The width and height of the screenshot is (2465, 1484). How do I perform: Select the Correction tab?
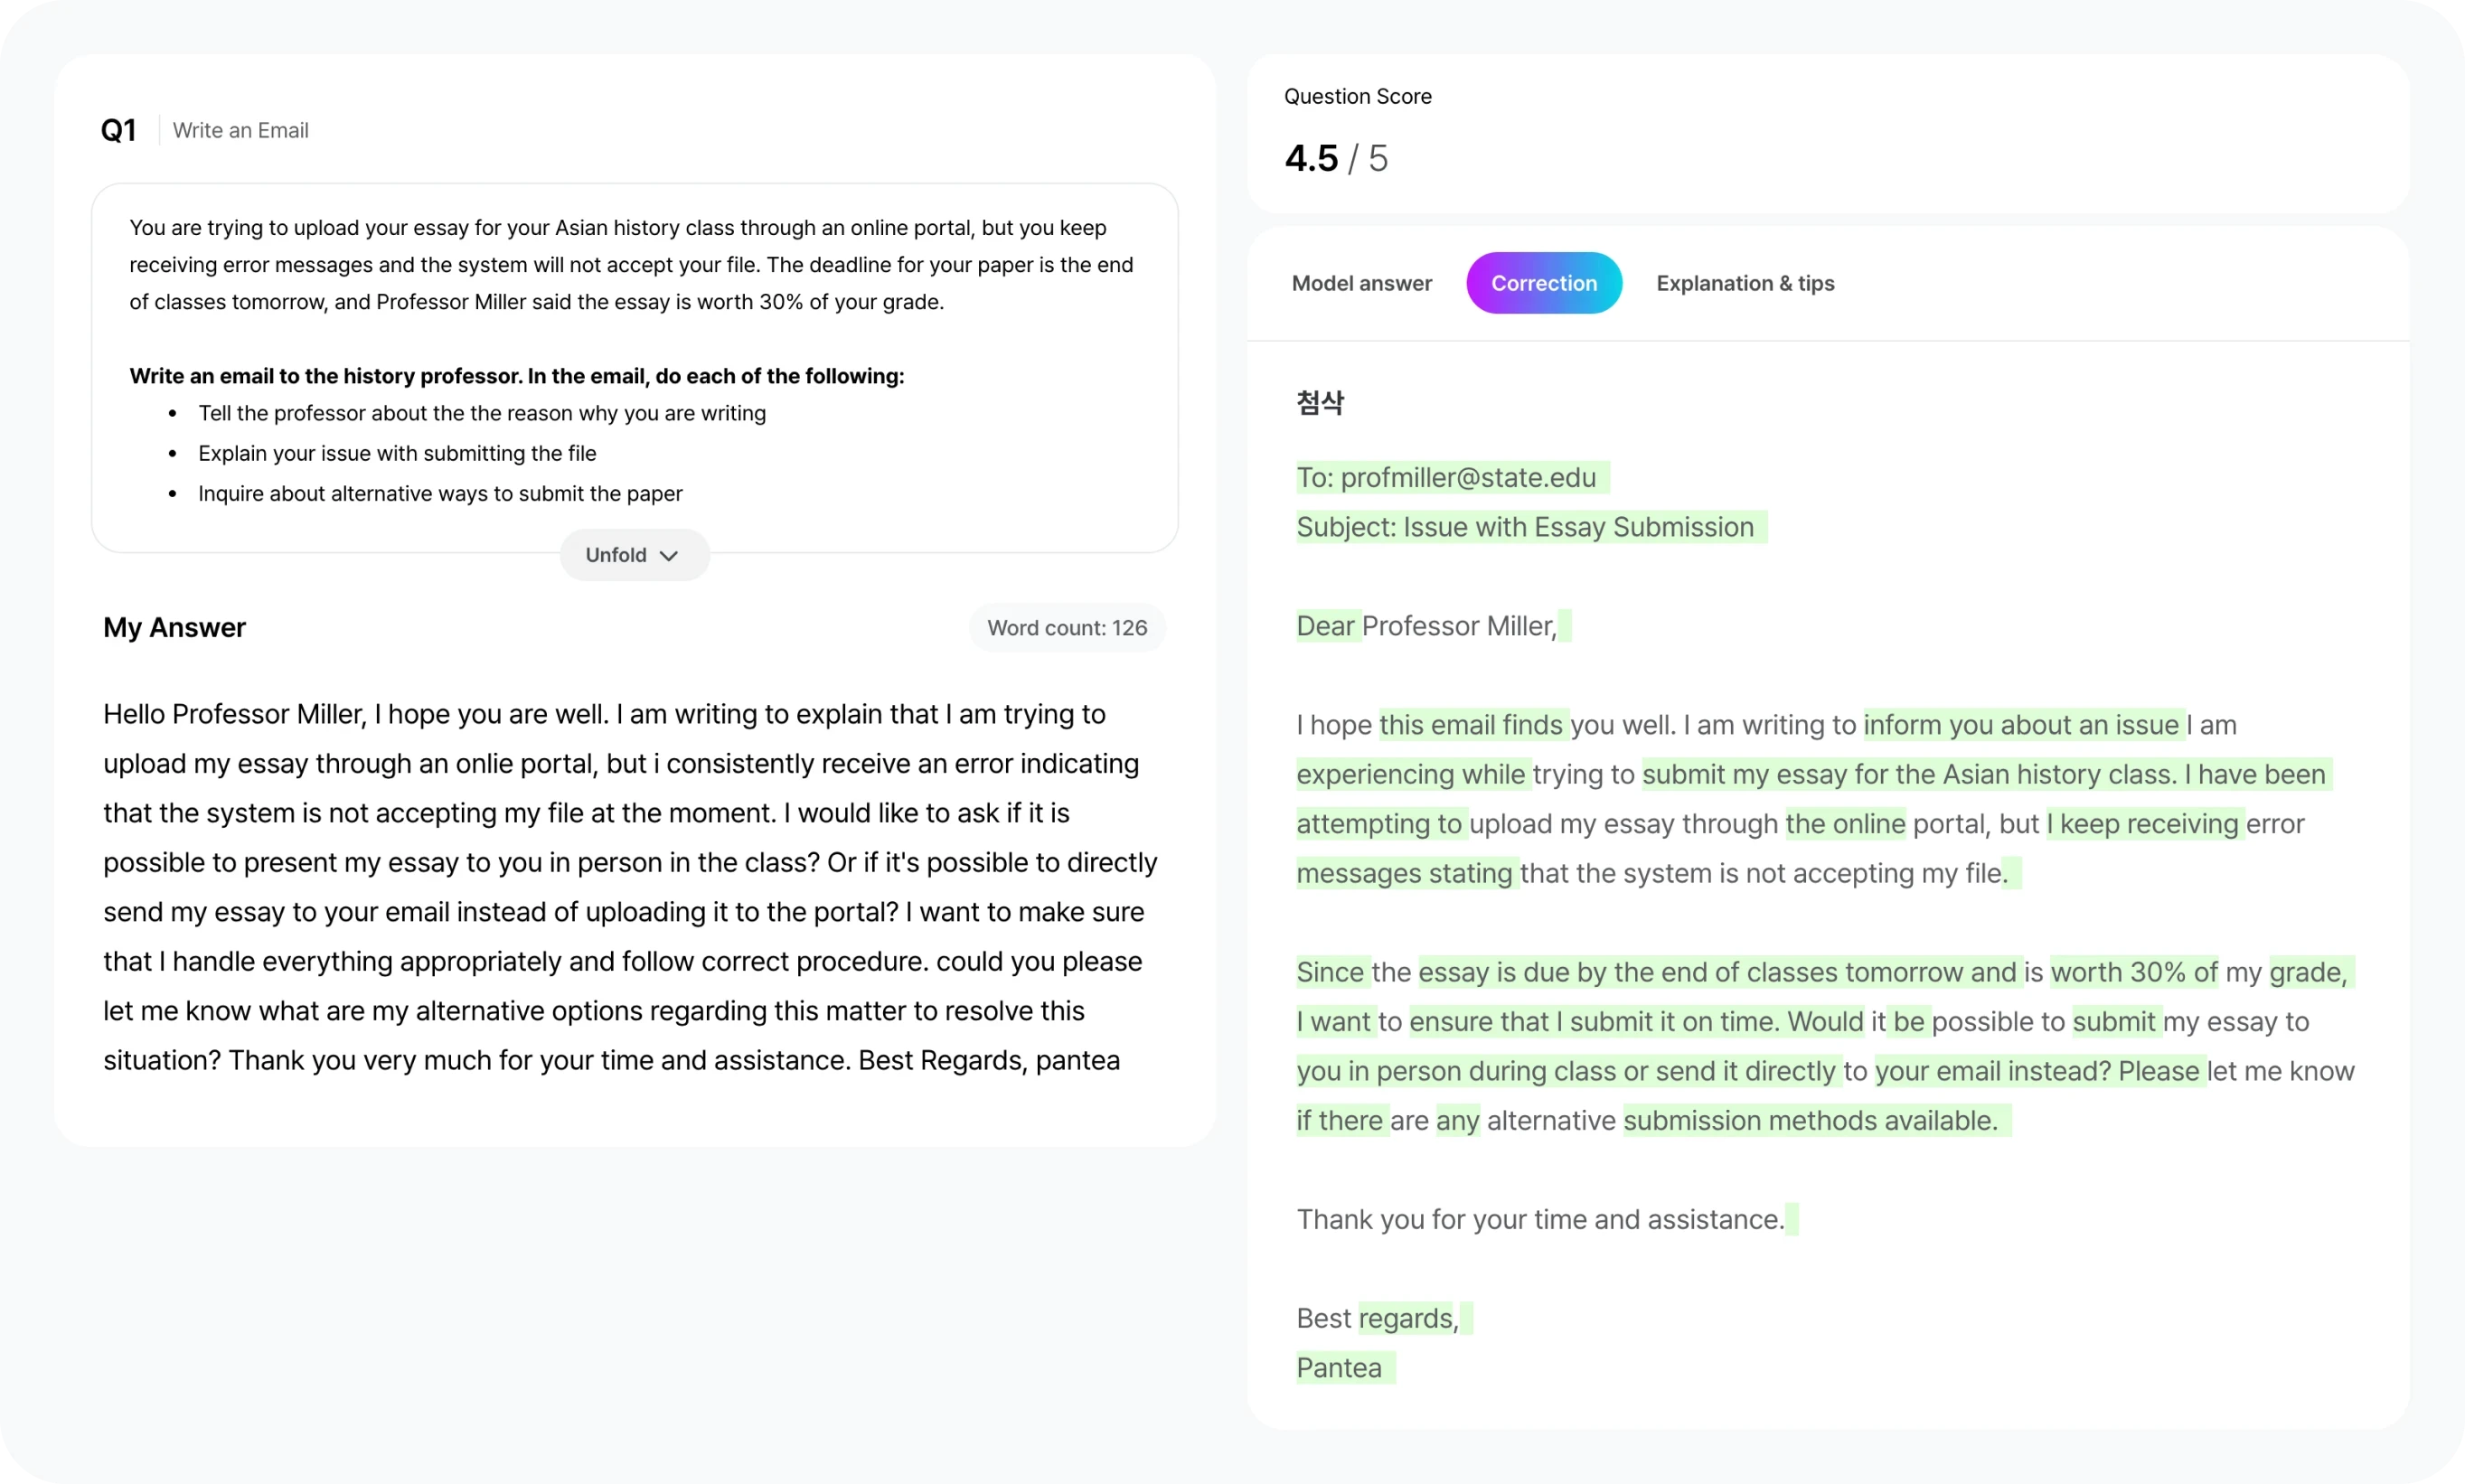pos(1543,283)
